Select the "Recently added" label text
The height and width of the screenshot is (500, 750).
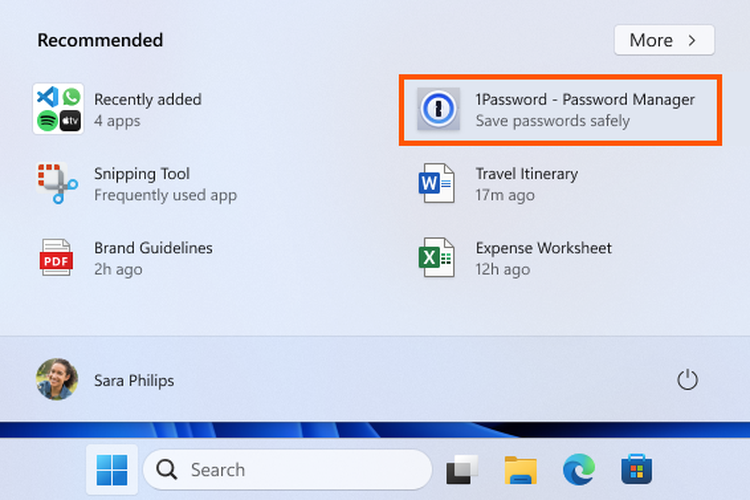click(148, 99)
